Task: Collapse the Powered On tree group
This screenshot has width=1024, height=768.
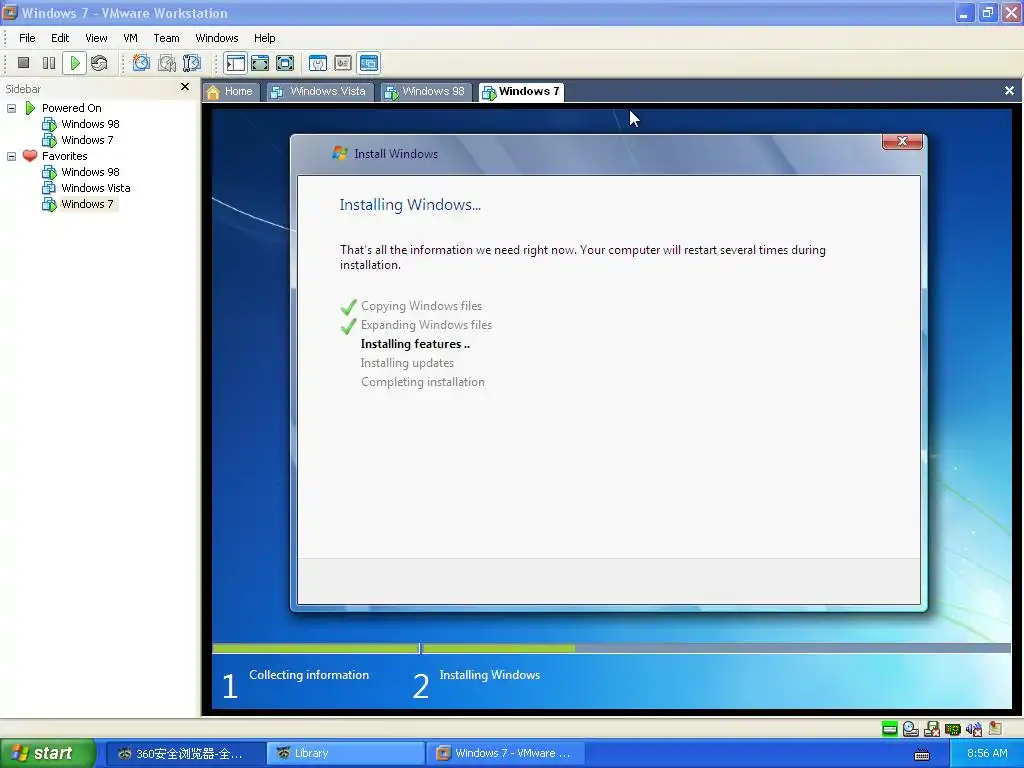Action: [11, 108]
